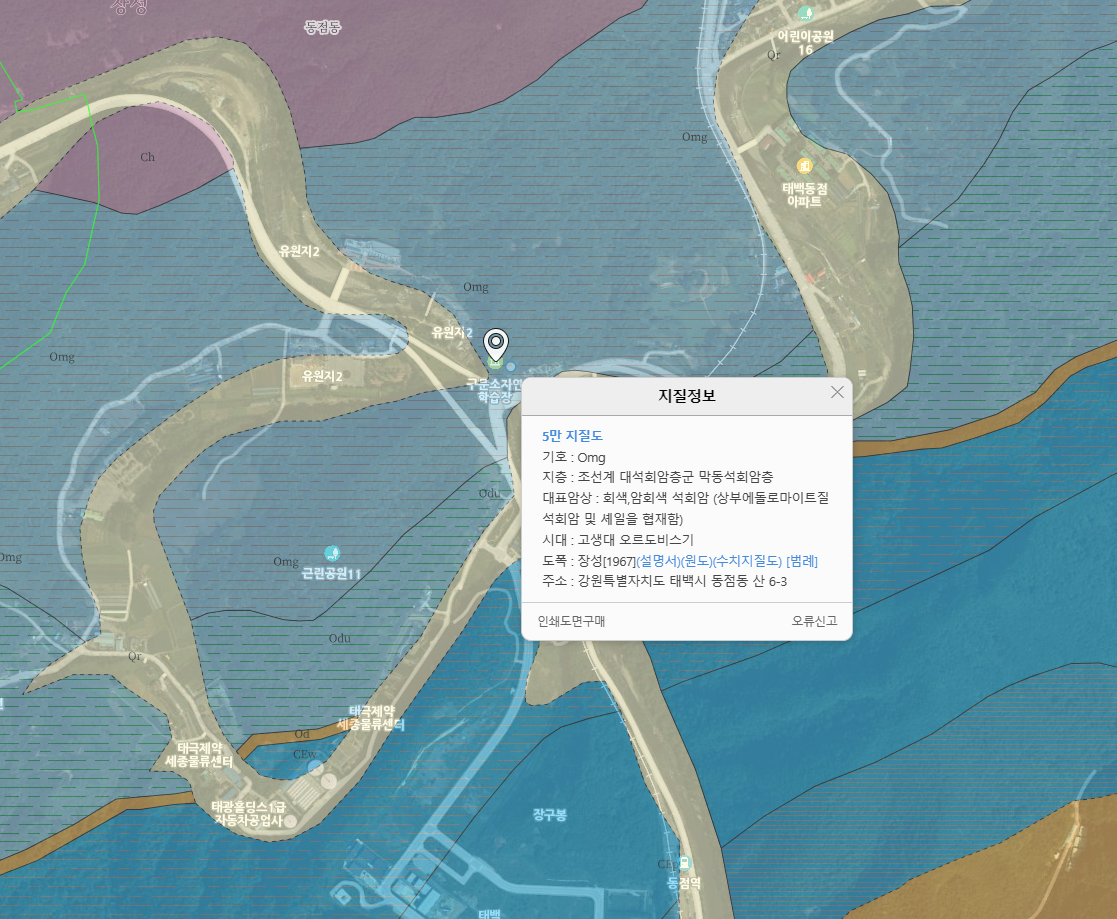Image resolution: width=1117 pixels, height=919 pixels.
Task: Open the (수치지질도) digital map link
Action: click(747, 561)
